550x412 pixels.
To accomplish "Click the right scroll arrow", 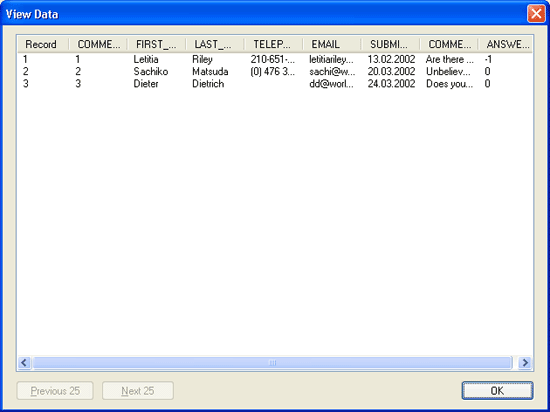I will (x=525, y=362).
